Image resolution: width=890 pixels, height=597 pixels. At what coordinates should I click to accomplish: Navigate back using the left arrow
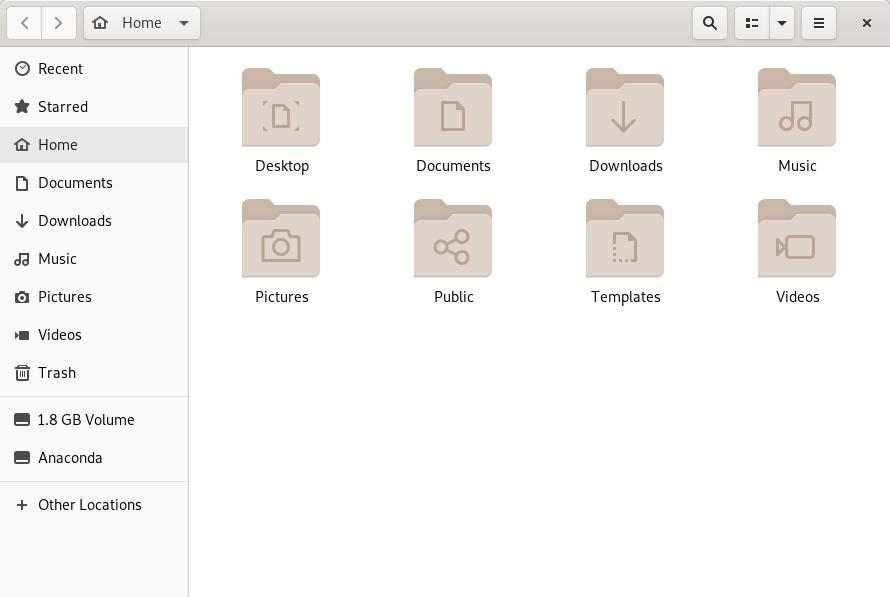(24, 22)
